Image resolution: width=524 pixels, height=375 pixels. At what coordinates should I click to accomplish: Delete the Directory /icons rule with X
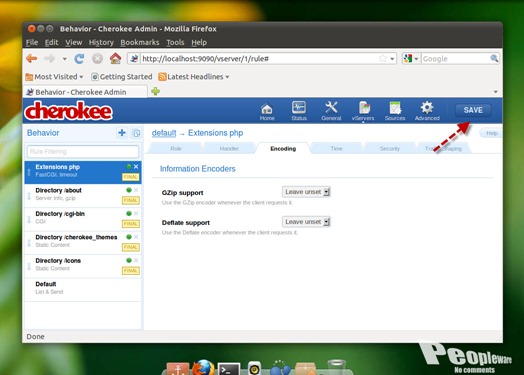[x=136, y=260]
